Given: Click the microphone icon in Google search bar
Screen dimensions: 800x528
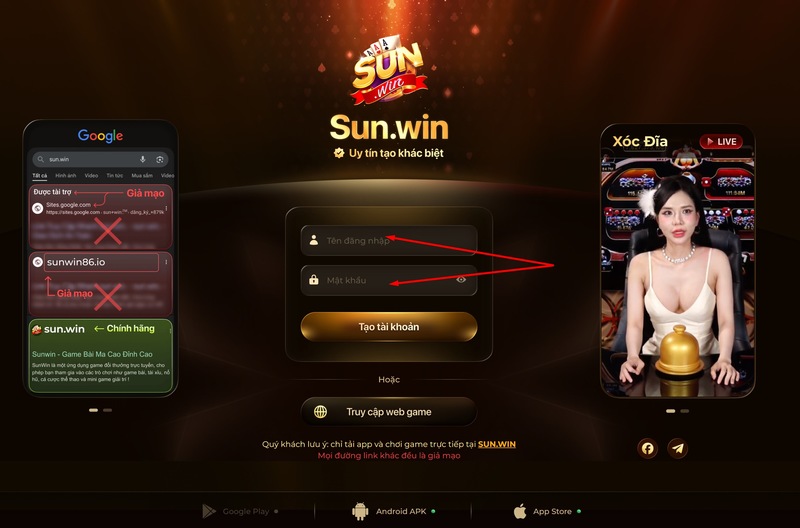Looking at the screenshot, I should pyautogui.click(x=143, y=159).
